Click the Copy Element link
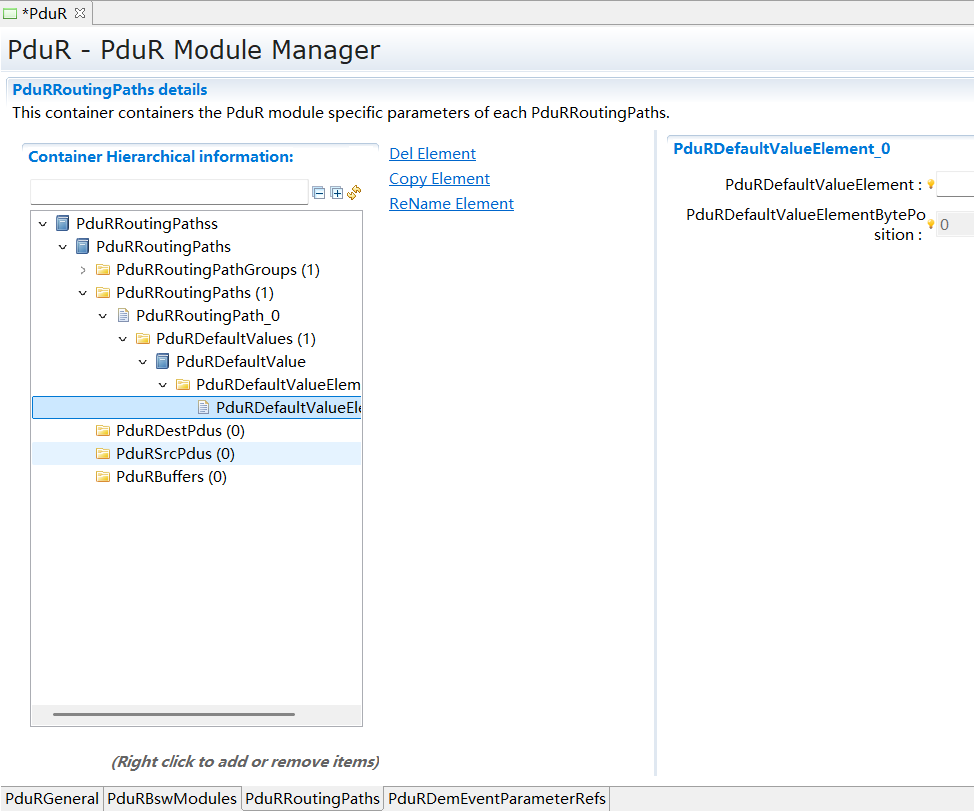 [439, 178]
